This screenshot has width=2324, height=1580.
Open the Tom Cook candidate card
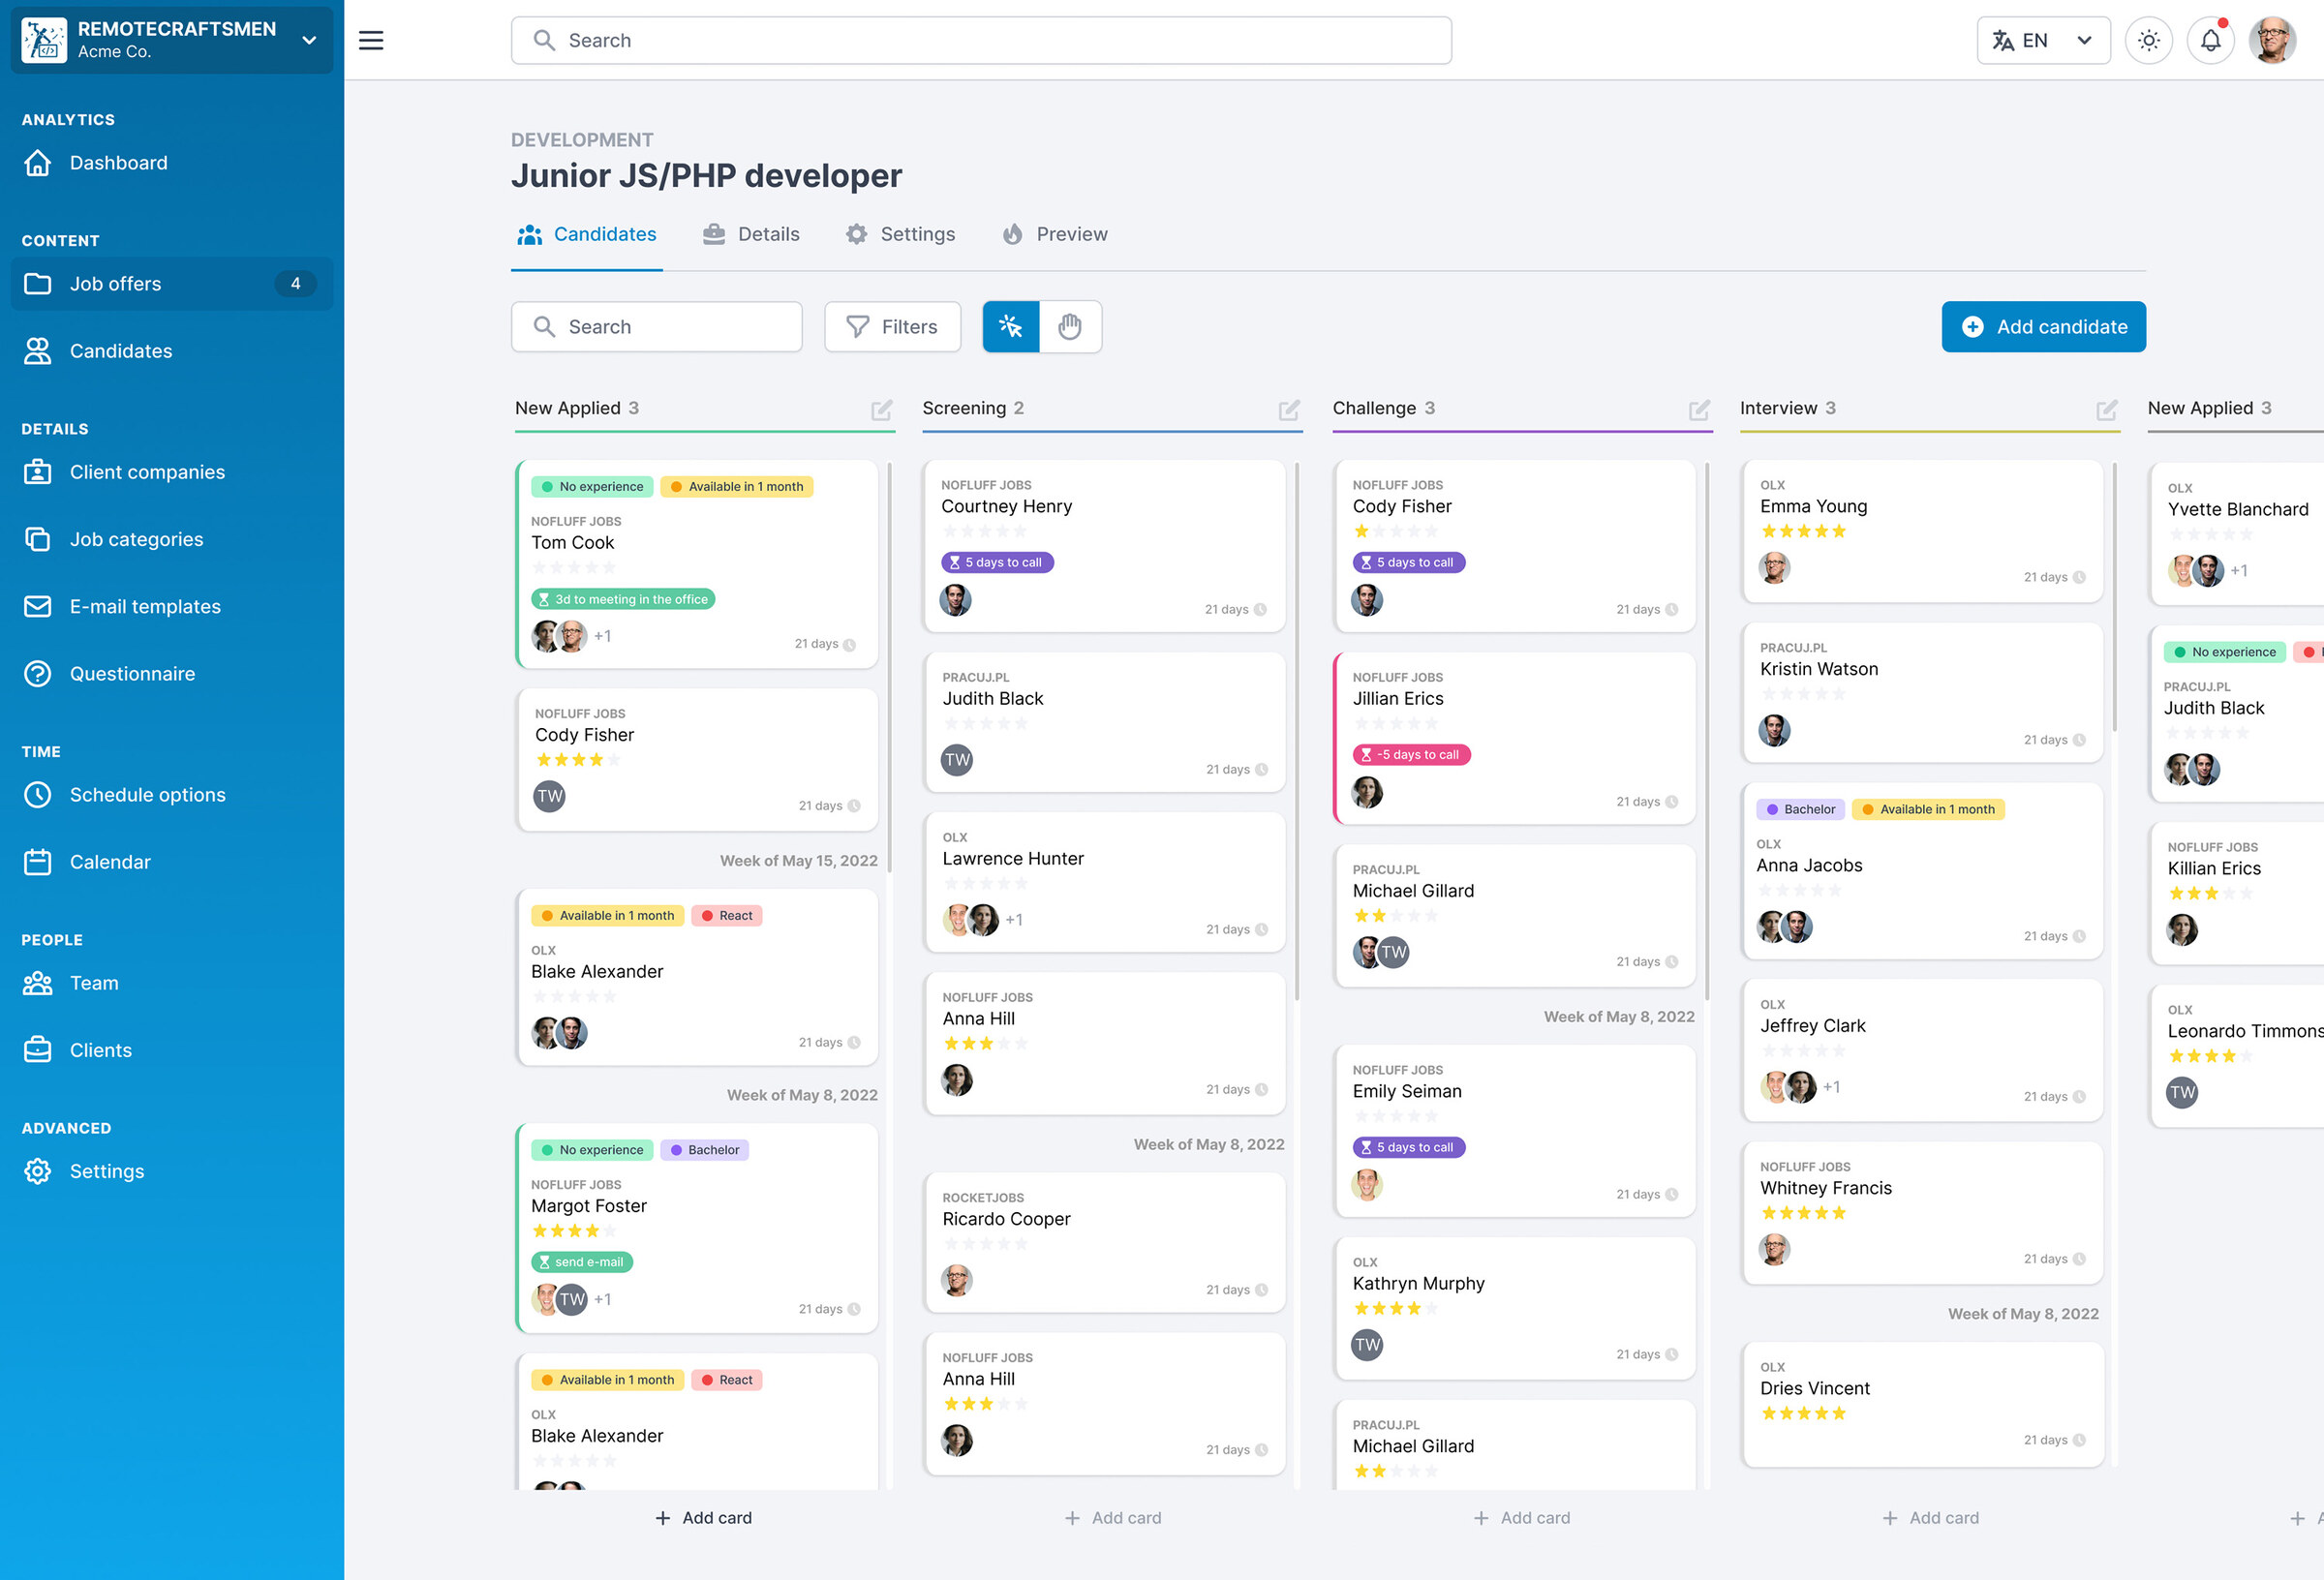(696, 564)
